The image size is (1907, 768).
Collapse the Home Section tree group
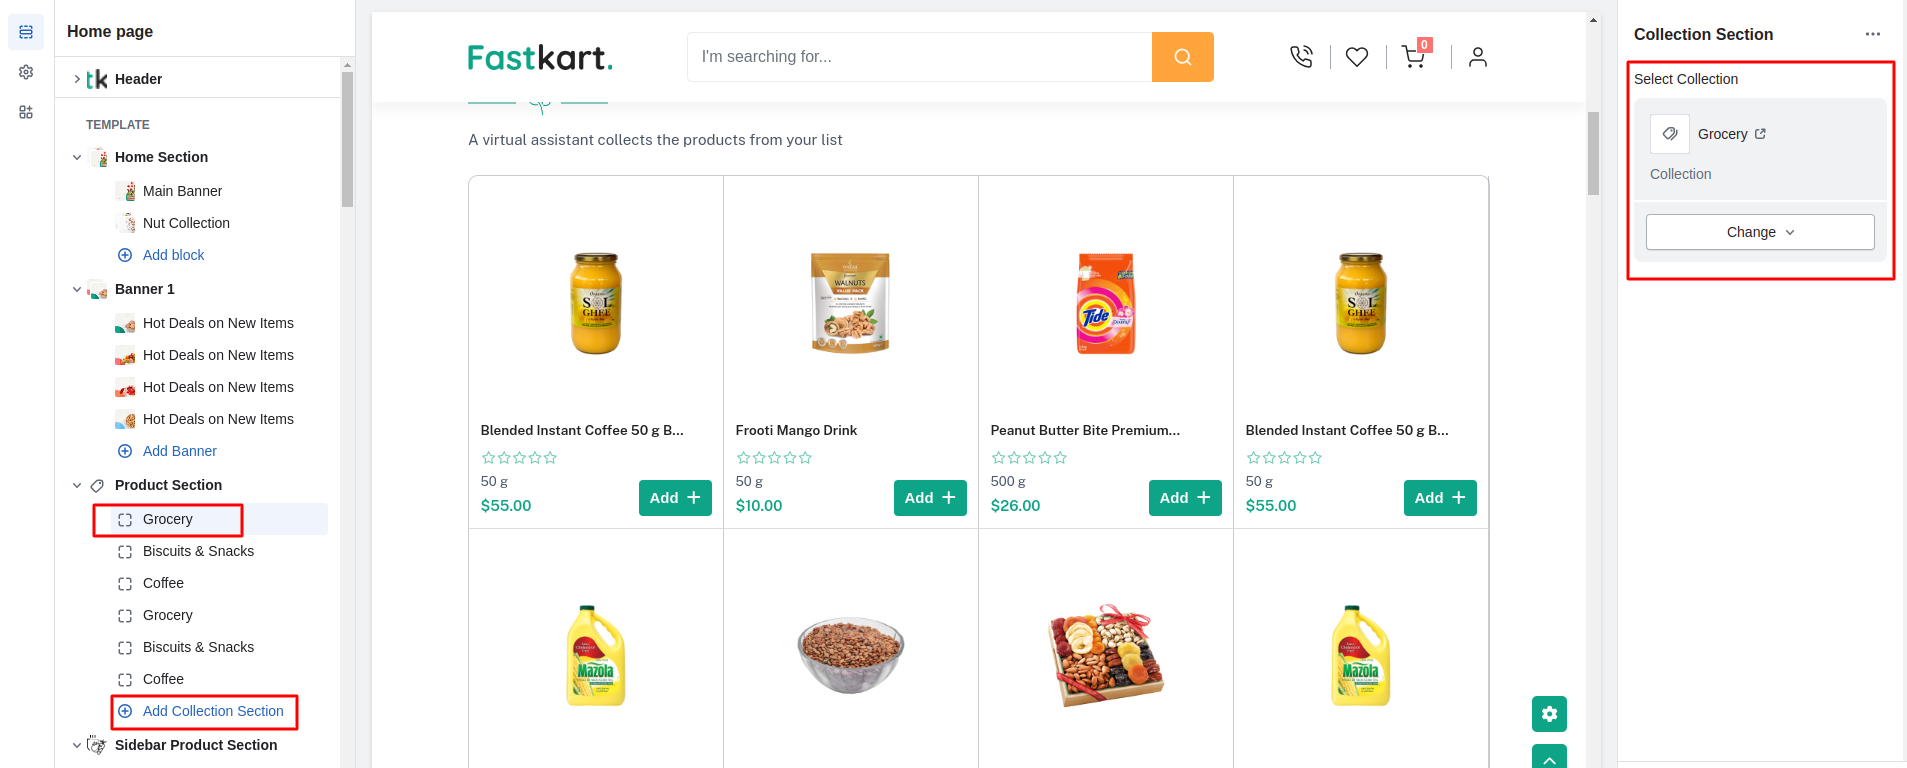pyautogui.click(x=77, y=157)
